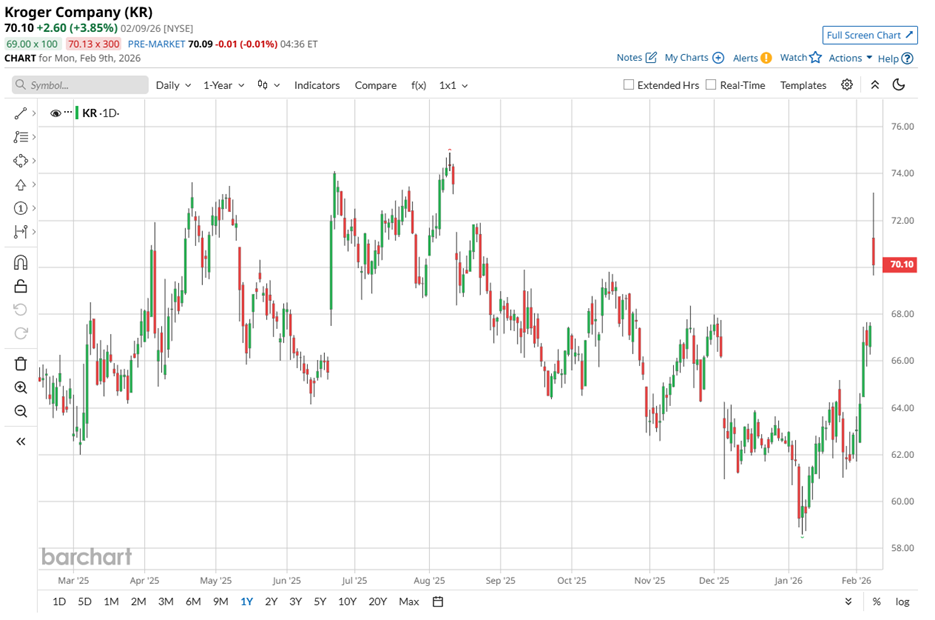935x620 pixels.
Task: Click the magnet snap tool icon
Action: pos(20,263)
